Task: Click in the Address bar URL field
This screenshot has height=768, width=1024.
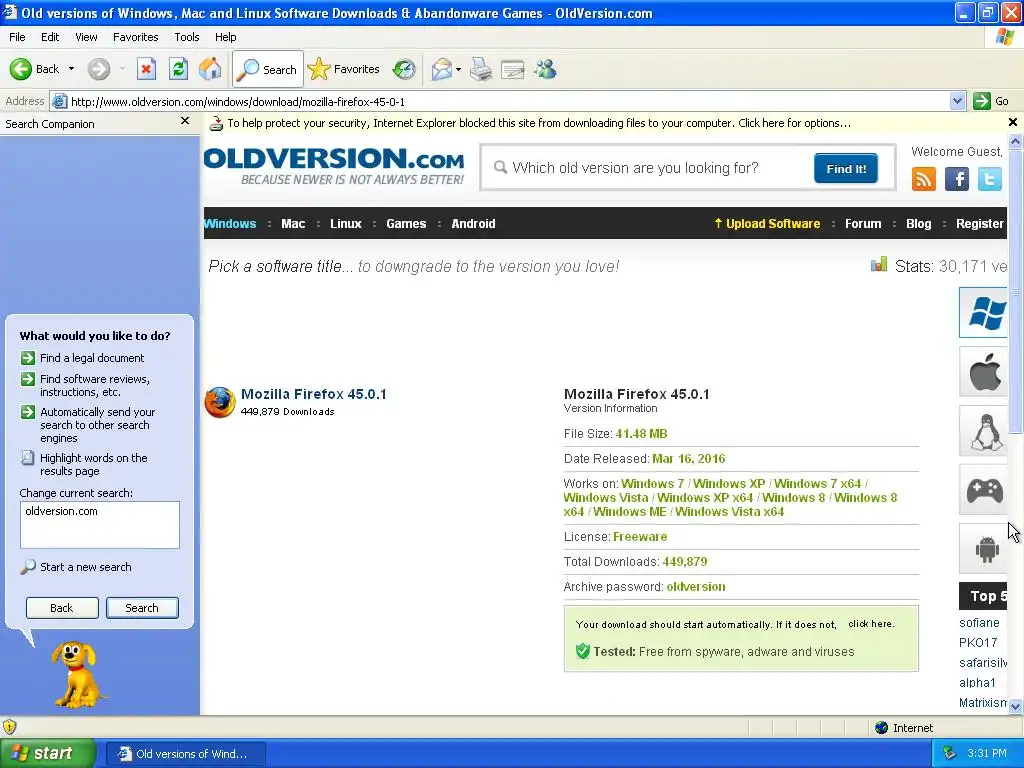Action: [x=500, y=101]
